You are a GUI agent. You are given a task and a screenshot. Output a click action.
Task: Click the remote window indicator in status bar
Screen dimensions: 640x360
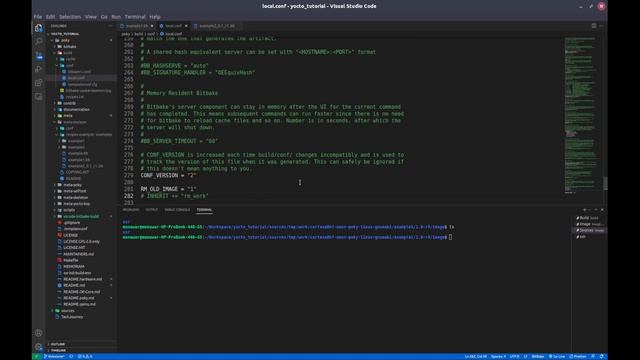36,356
